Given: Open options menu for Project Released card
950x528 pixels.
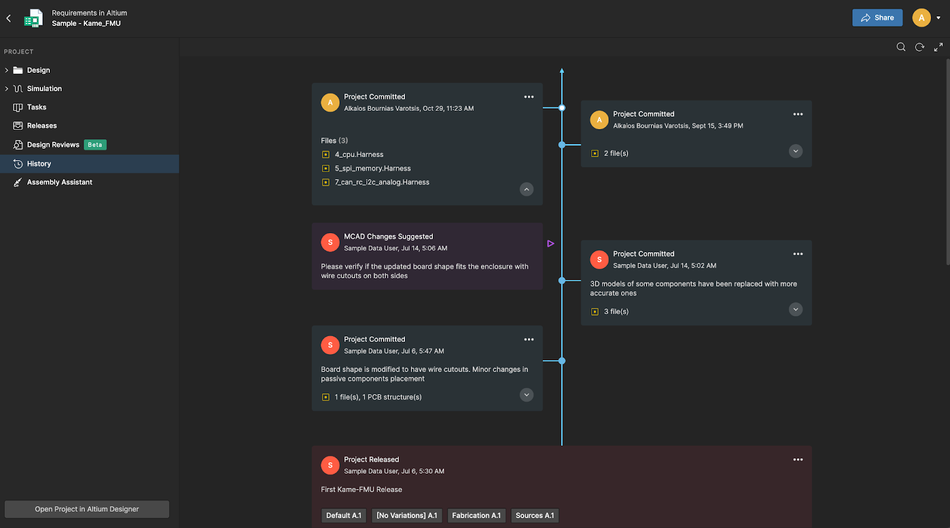Looking at the screenshot, I should pyautogui.click(x=798, y=460).
